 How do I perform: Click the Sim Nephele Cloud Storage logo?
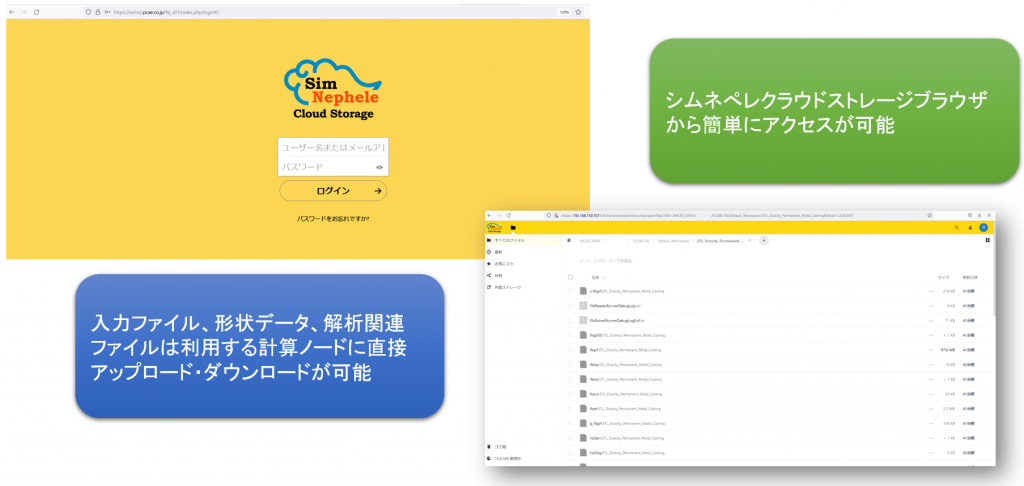point(333,89)
